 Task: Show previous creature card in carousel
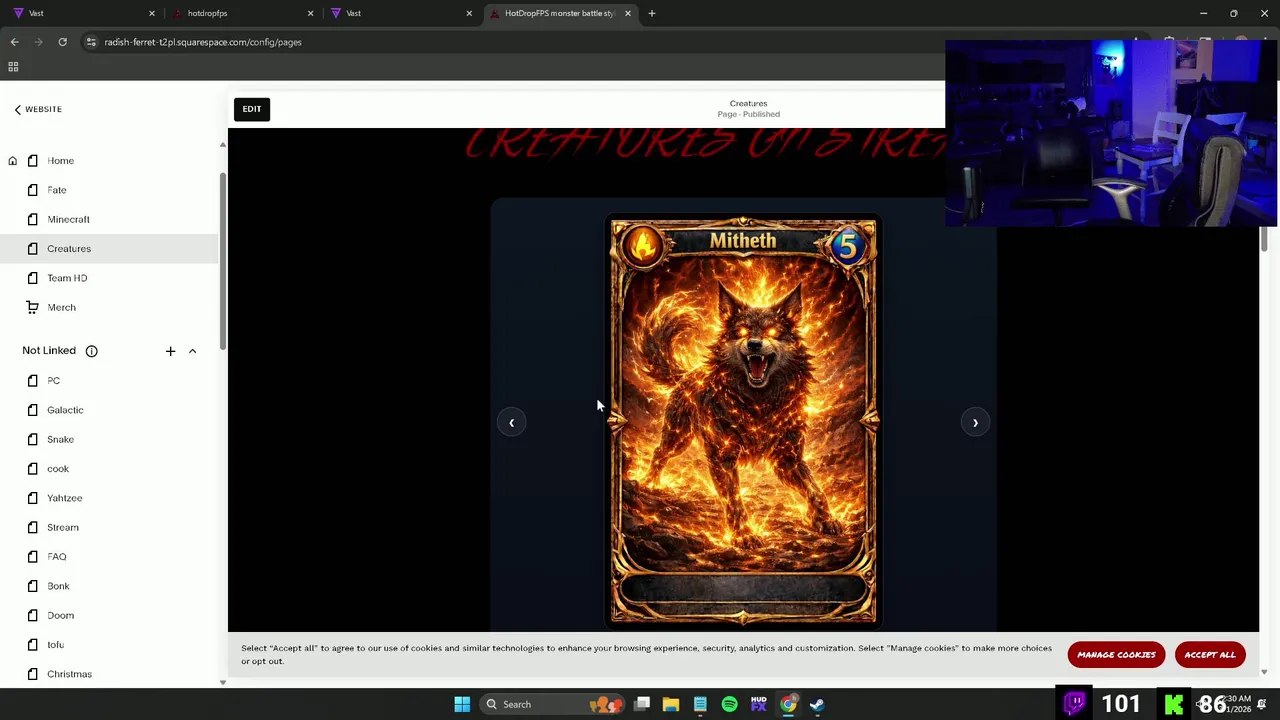(511, 422)
